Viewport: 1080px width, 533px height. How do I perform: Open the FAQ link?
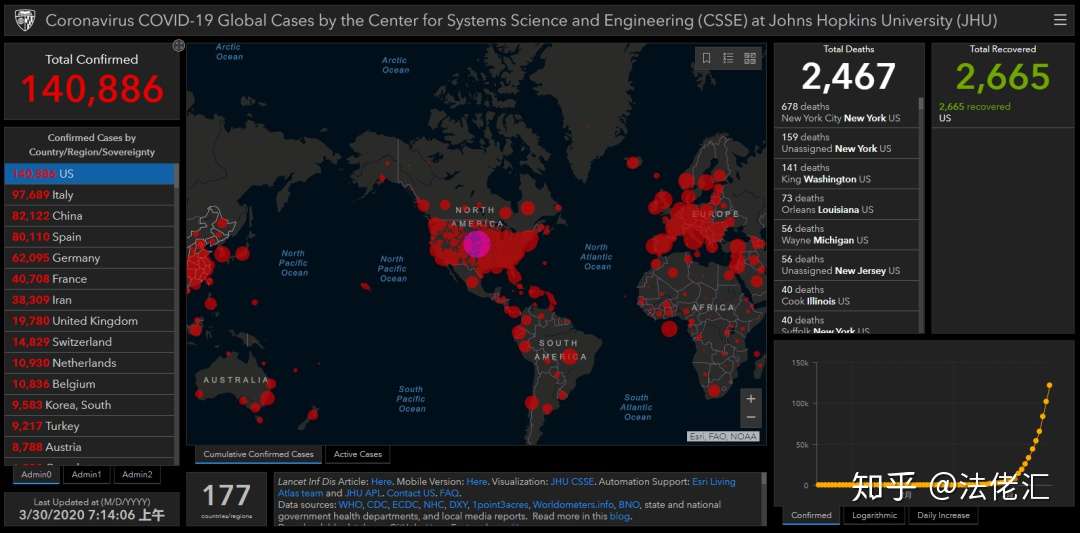[x=449, y=493]
